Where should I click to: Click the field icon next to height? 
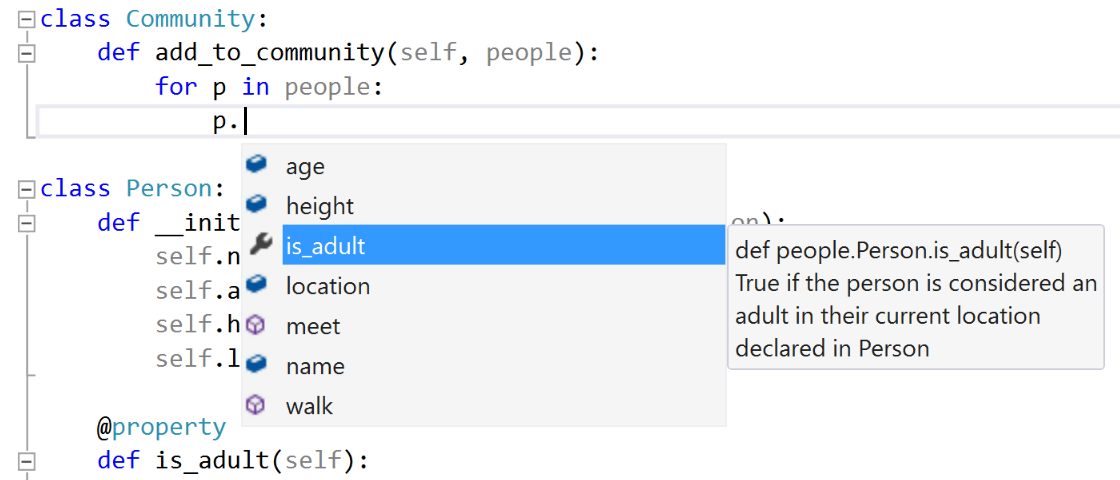pos(257,205)
